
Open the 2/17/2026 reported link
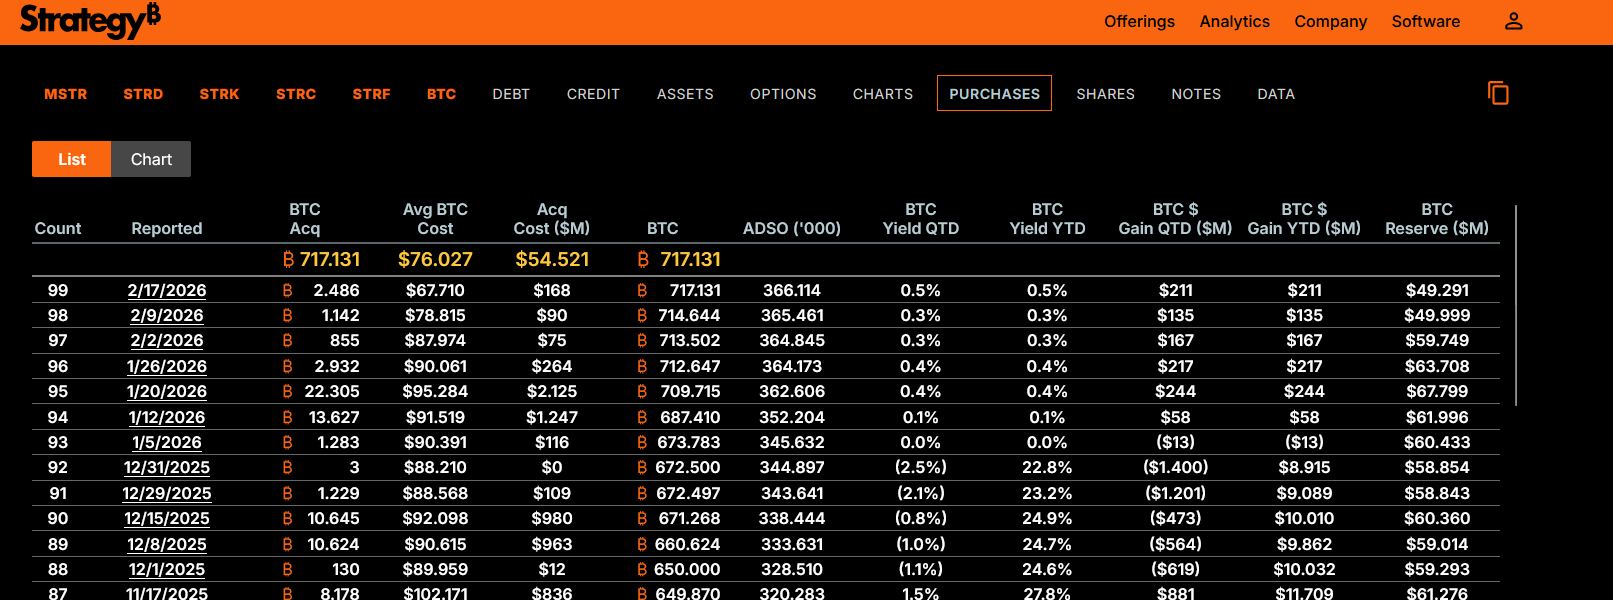tap(167, 290)
